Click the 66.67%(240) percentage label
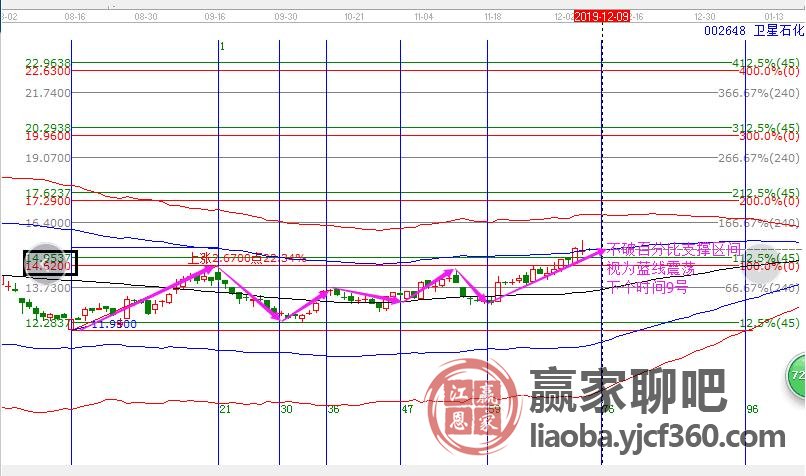This screenshot has height=476, width=806. [762, 288]
